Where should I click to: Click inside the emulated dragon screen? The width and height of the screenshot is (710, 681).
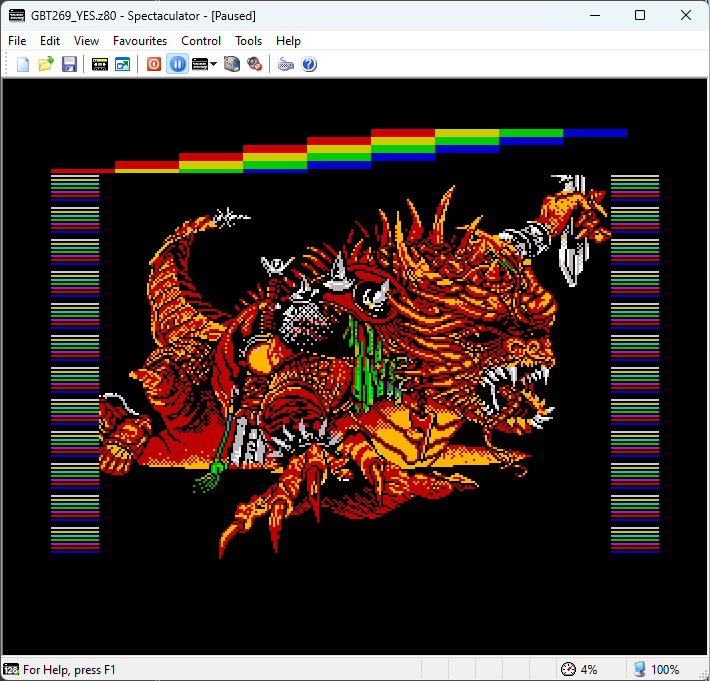click(x=355, y=366)
